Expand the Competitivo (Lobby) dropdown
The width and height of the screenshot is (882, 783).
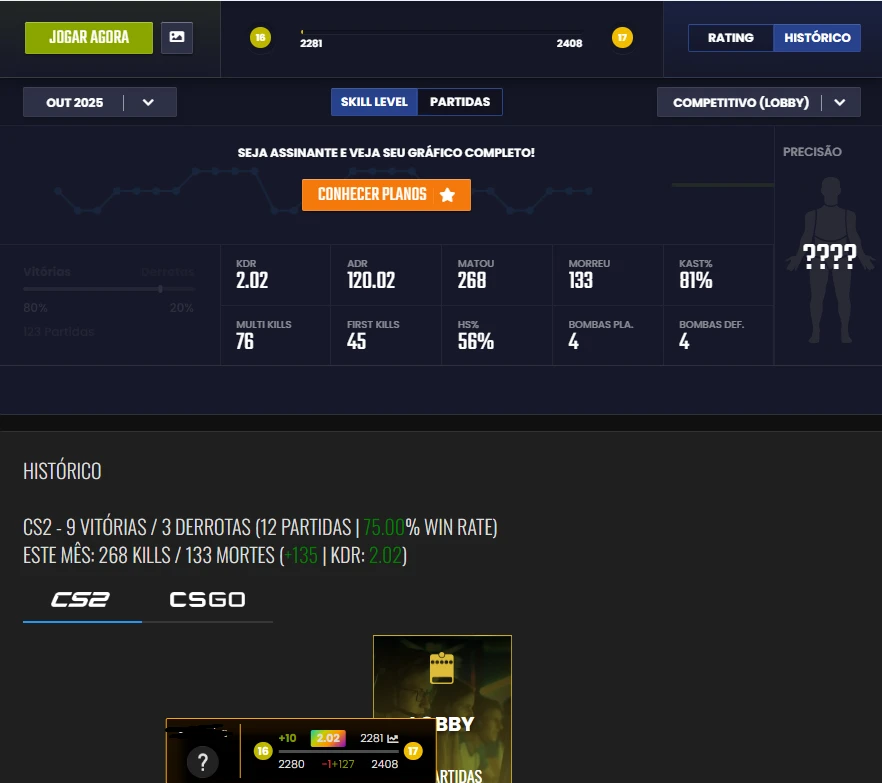(x=758, y=102)
